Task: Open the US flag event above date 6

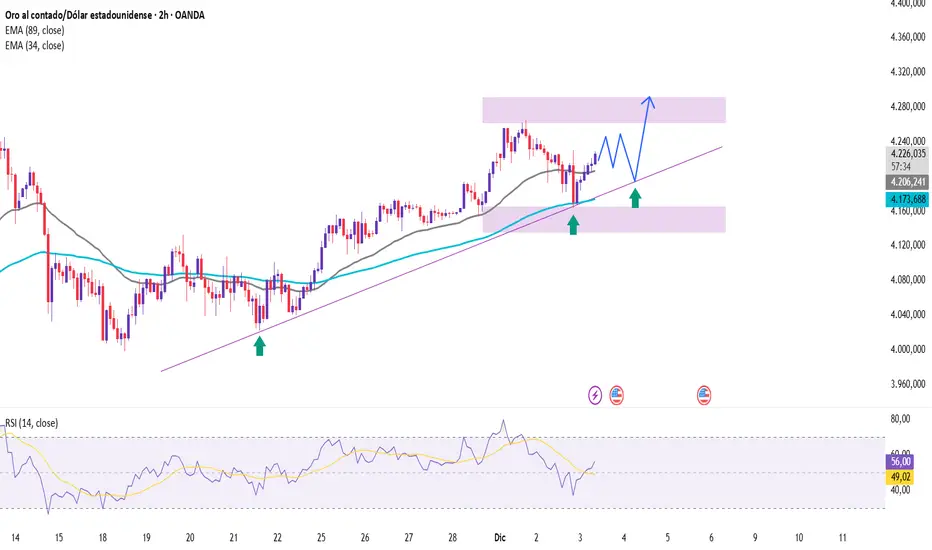Action: 704,395
